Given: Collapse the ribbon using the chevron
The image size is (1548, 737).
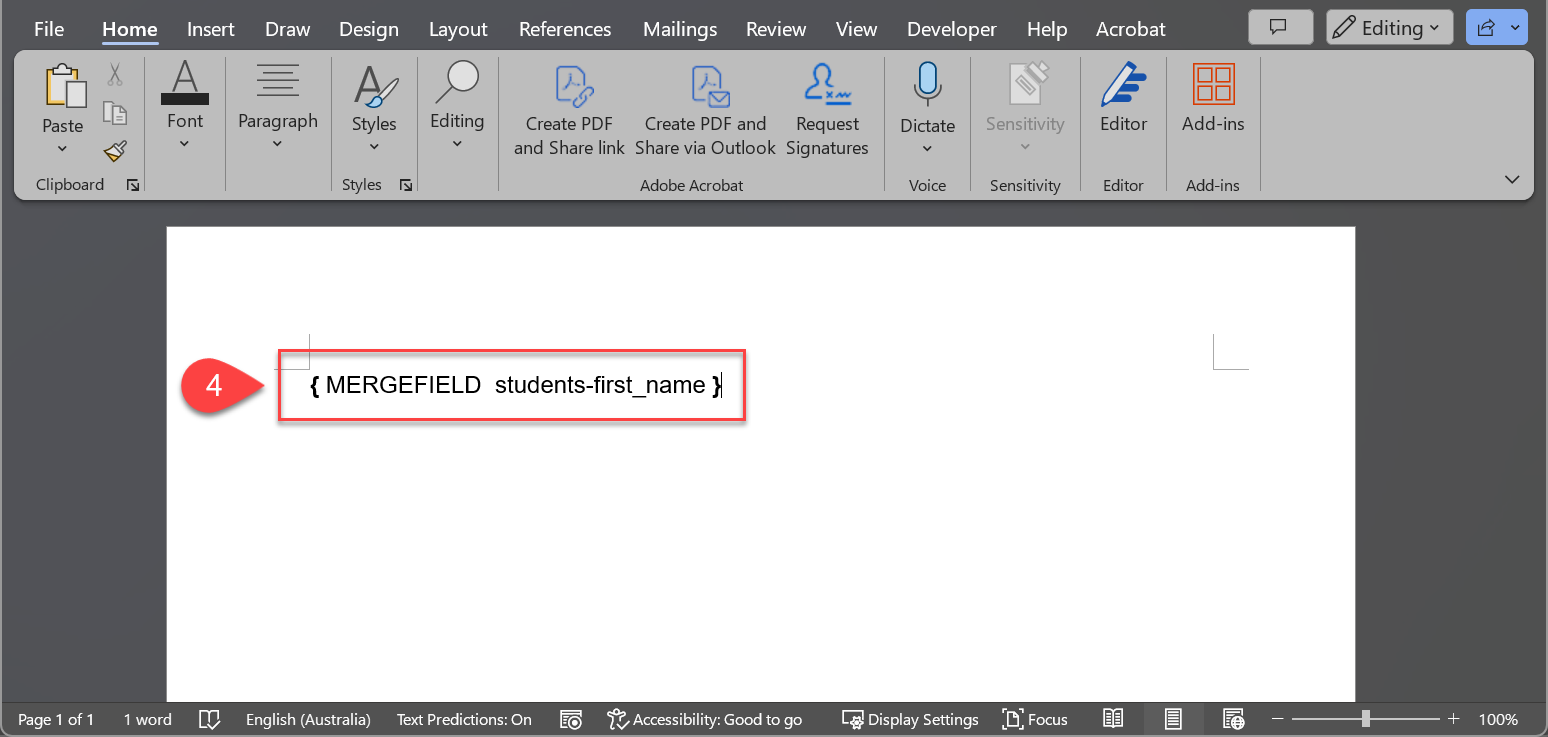Looking at the screenshot, I should coord(1512,179).
